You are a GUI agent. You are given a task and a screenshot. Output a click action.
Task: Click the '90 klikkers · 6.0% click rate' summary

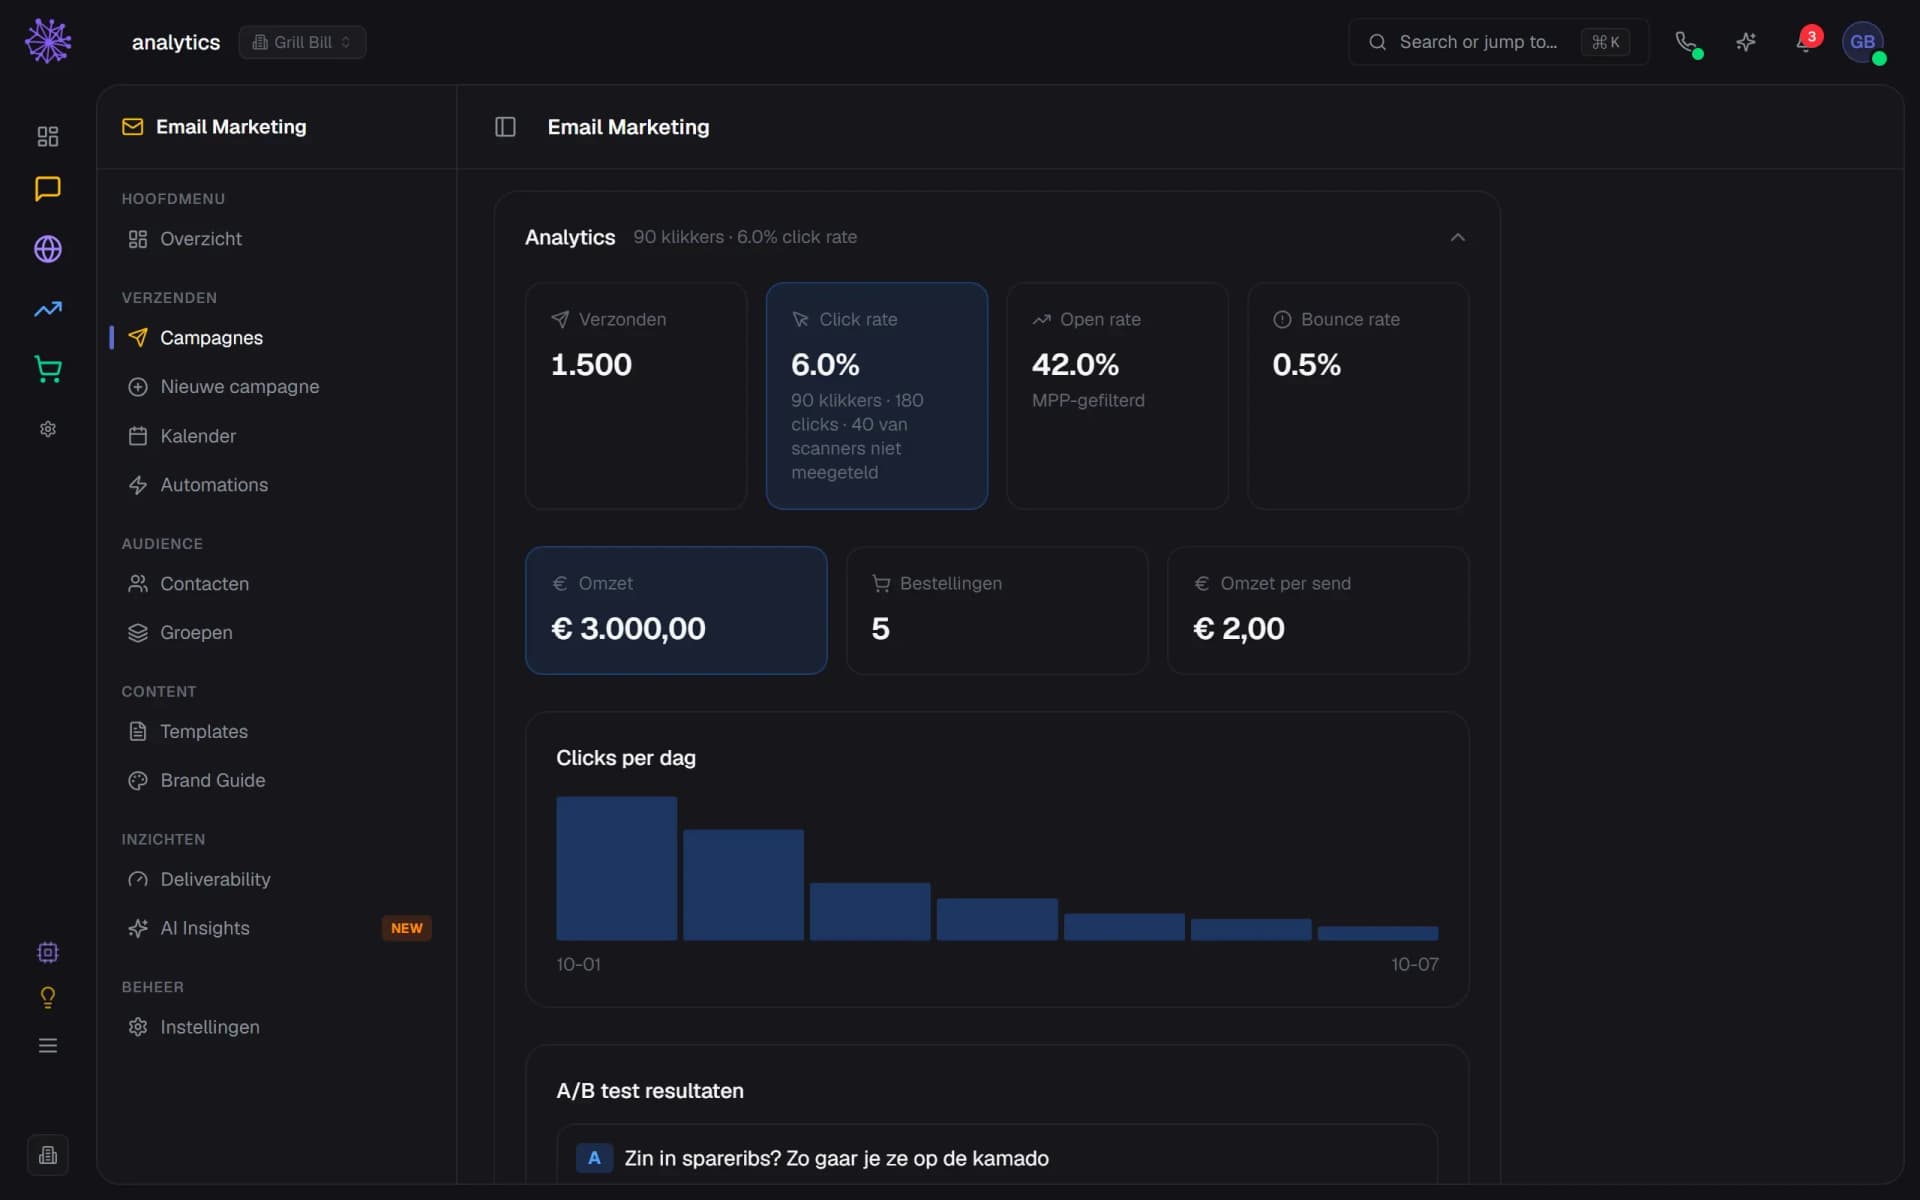click(745, 237)
